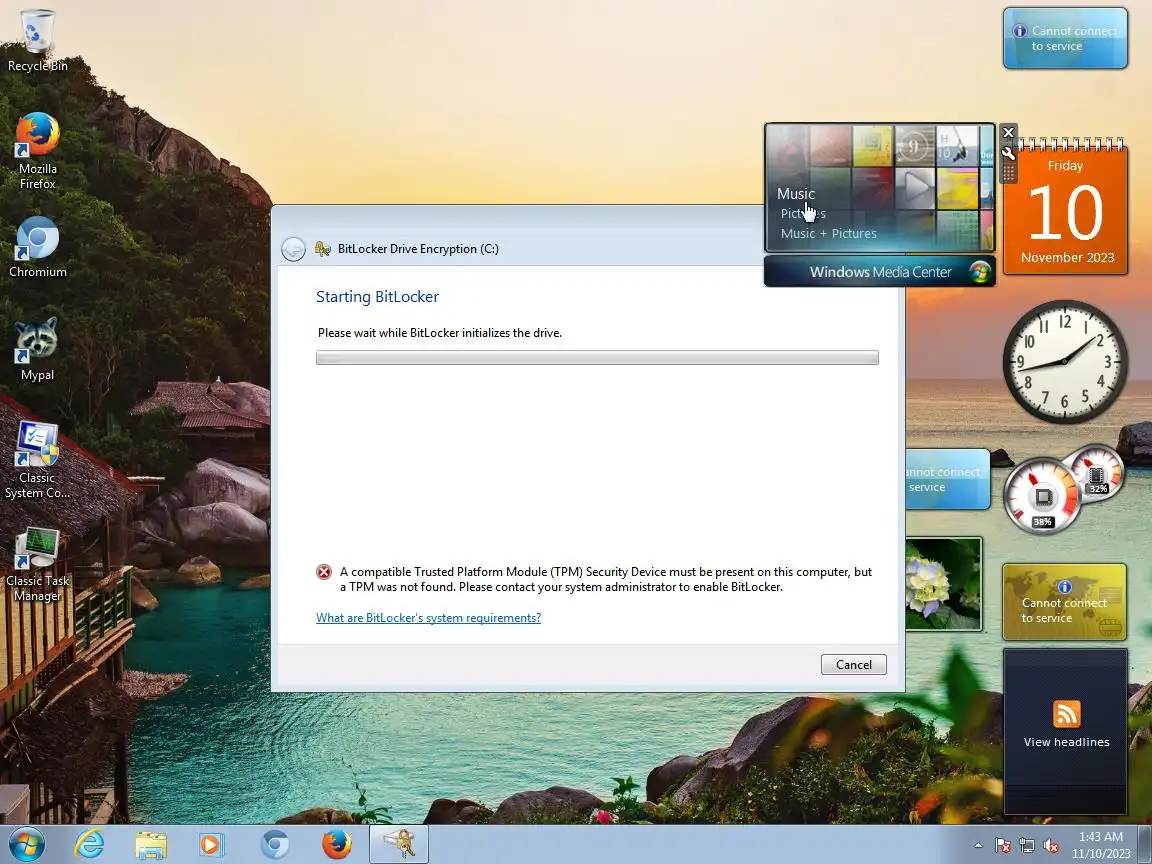This screenshot has width=1152, height=864.
Task: Click the slideshow gadget flower picture
Action: click(943, 584)
